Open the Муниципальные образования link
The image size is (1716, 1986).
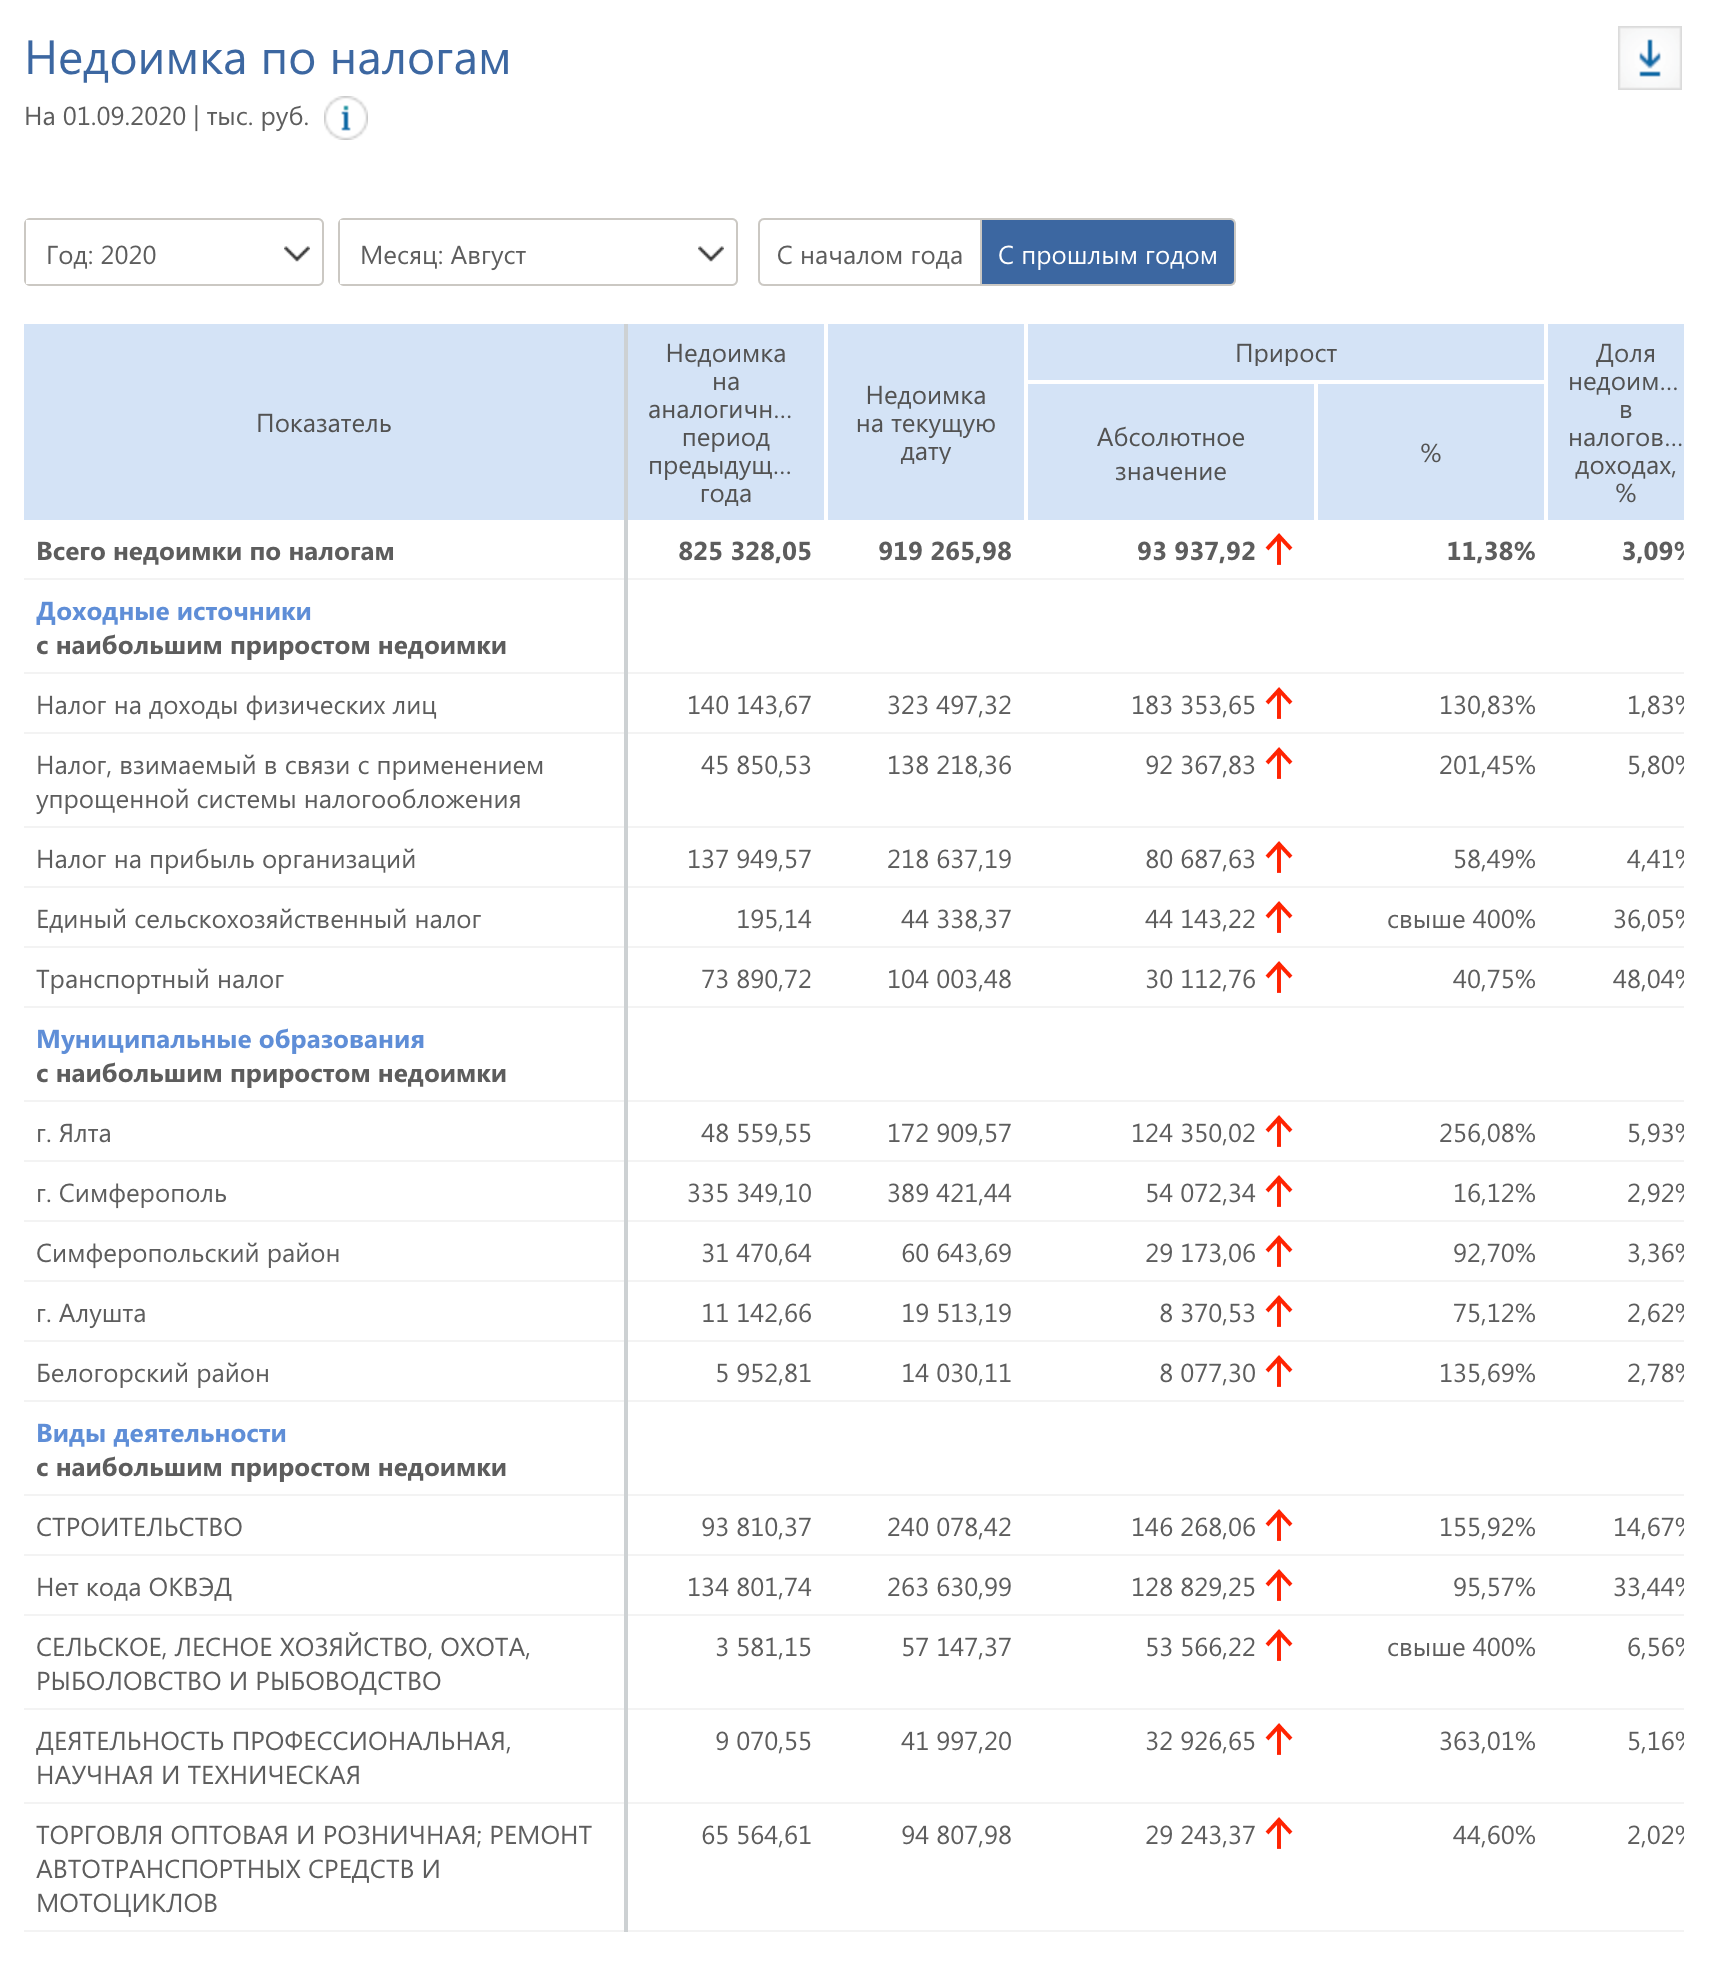[x=230, y=1039]
